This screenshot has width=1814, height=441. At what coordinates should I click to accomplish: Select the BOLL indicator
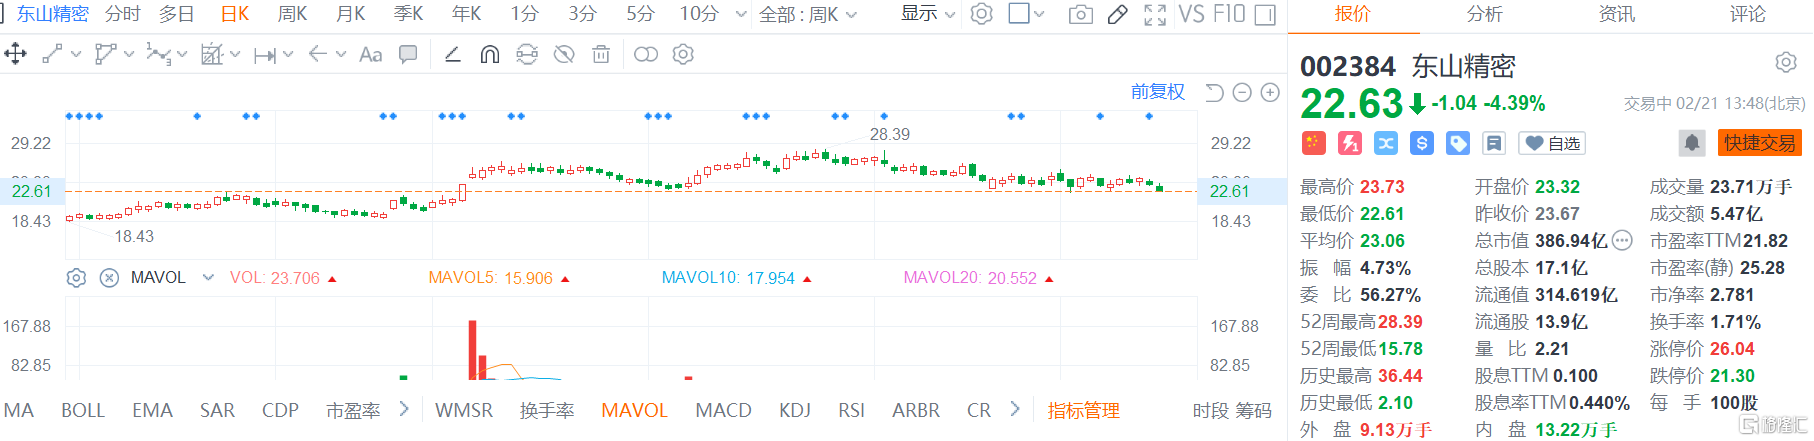83,410
